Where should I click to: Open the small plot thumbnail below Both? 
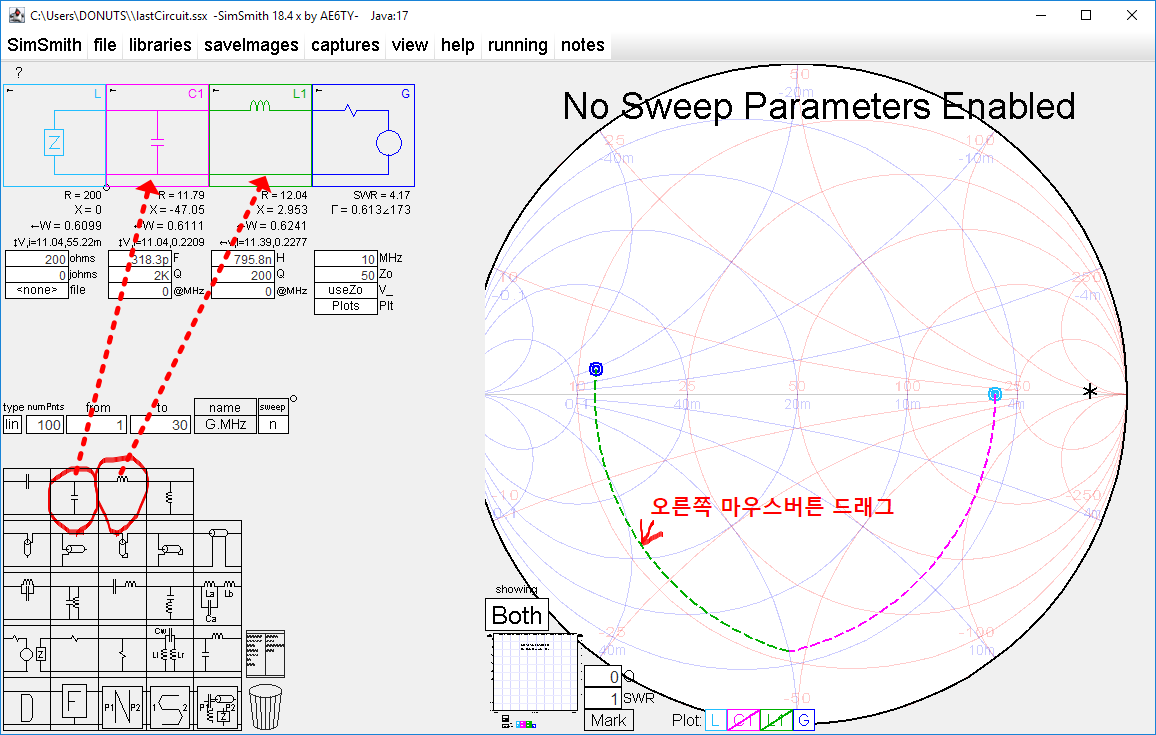click(535, 672)
